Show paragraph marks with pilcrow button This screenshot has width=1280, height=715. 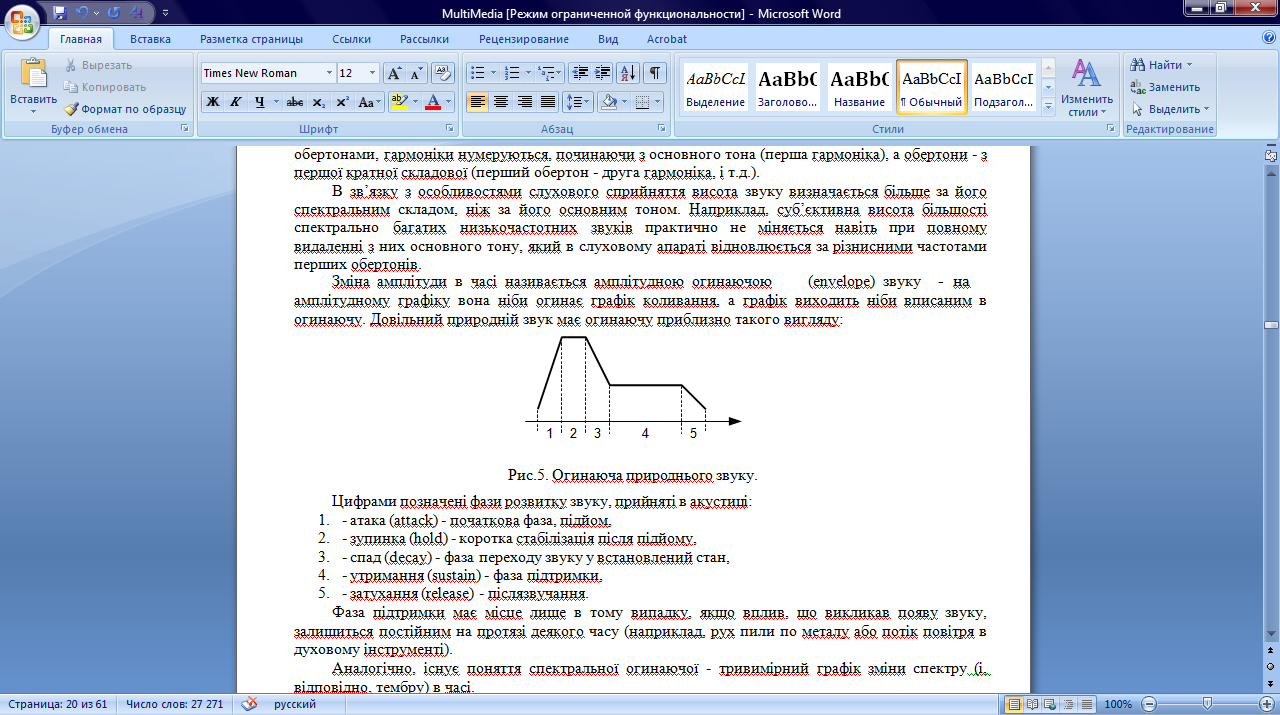pos(655,73)
